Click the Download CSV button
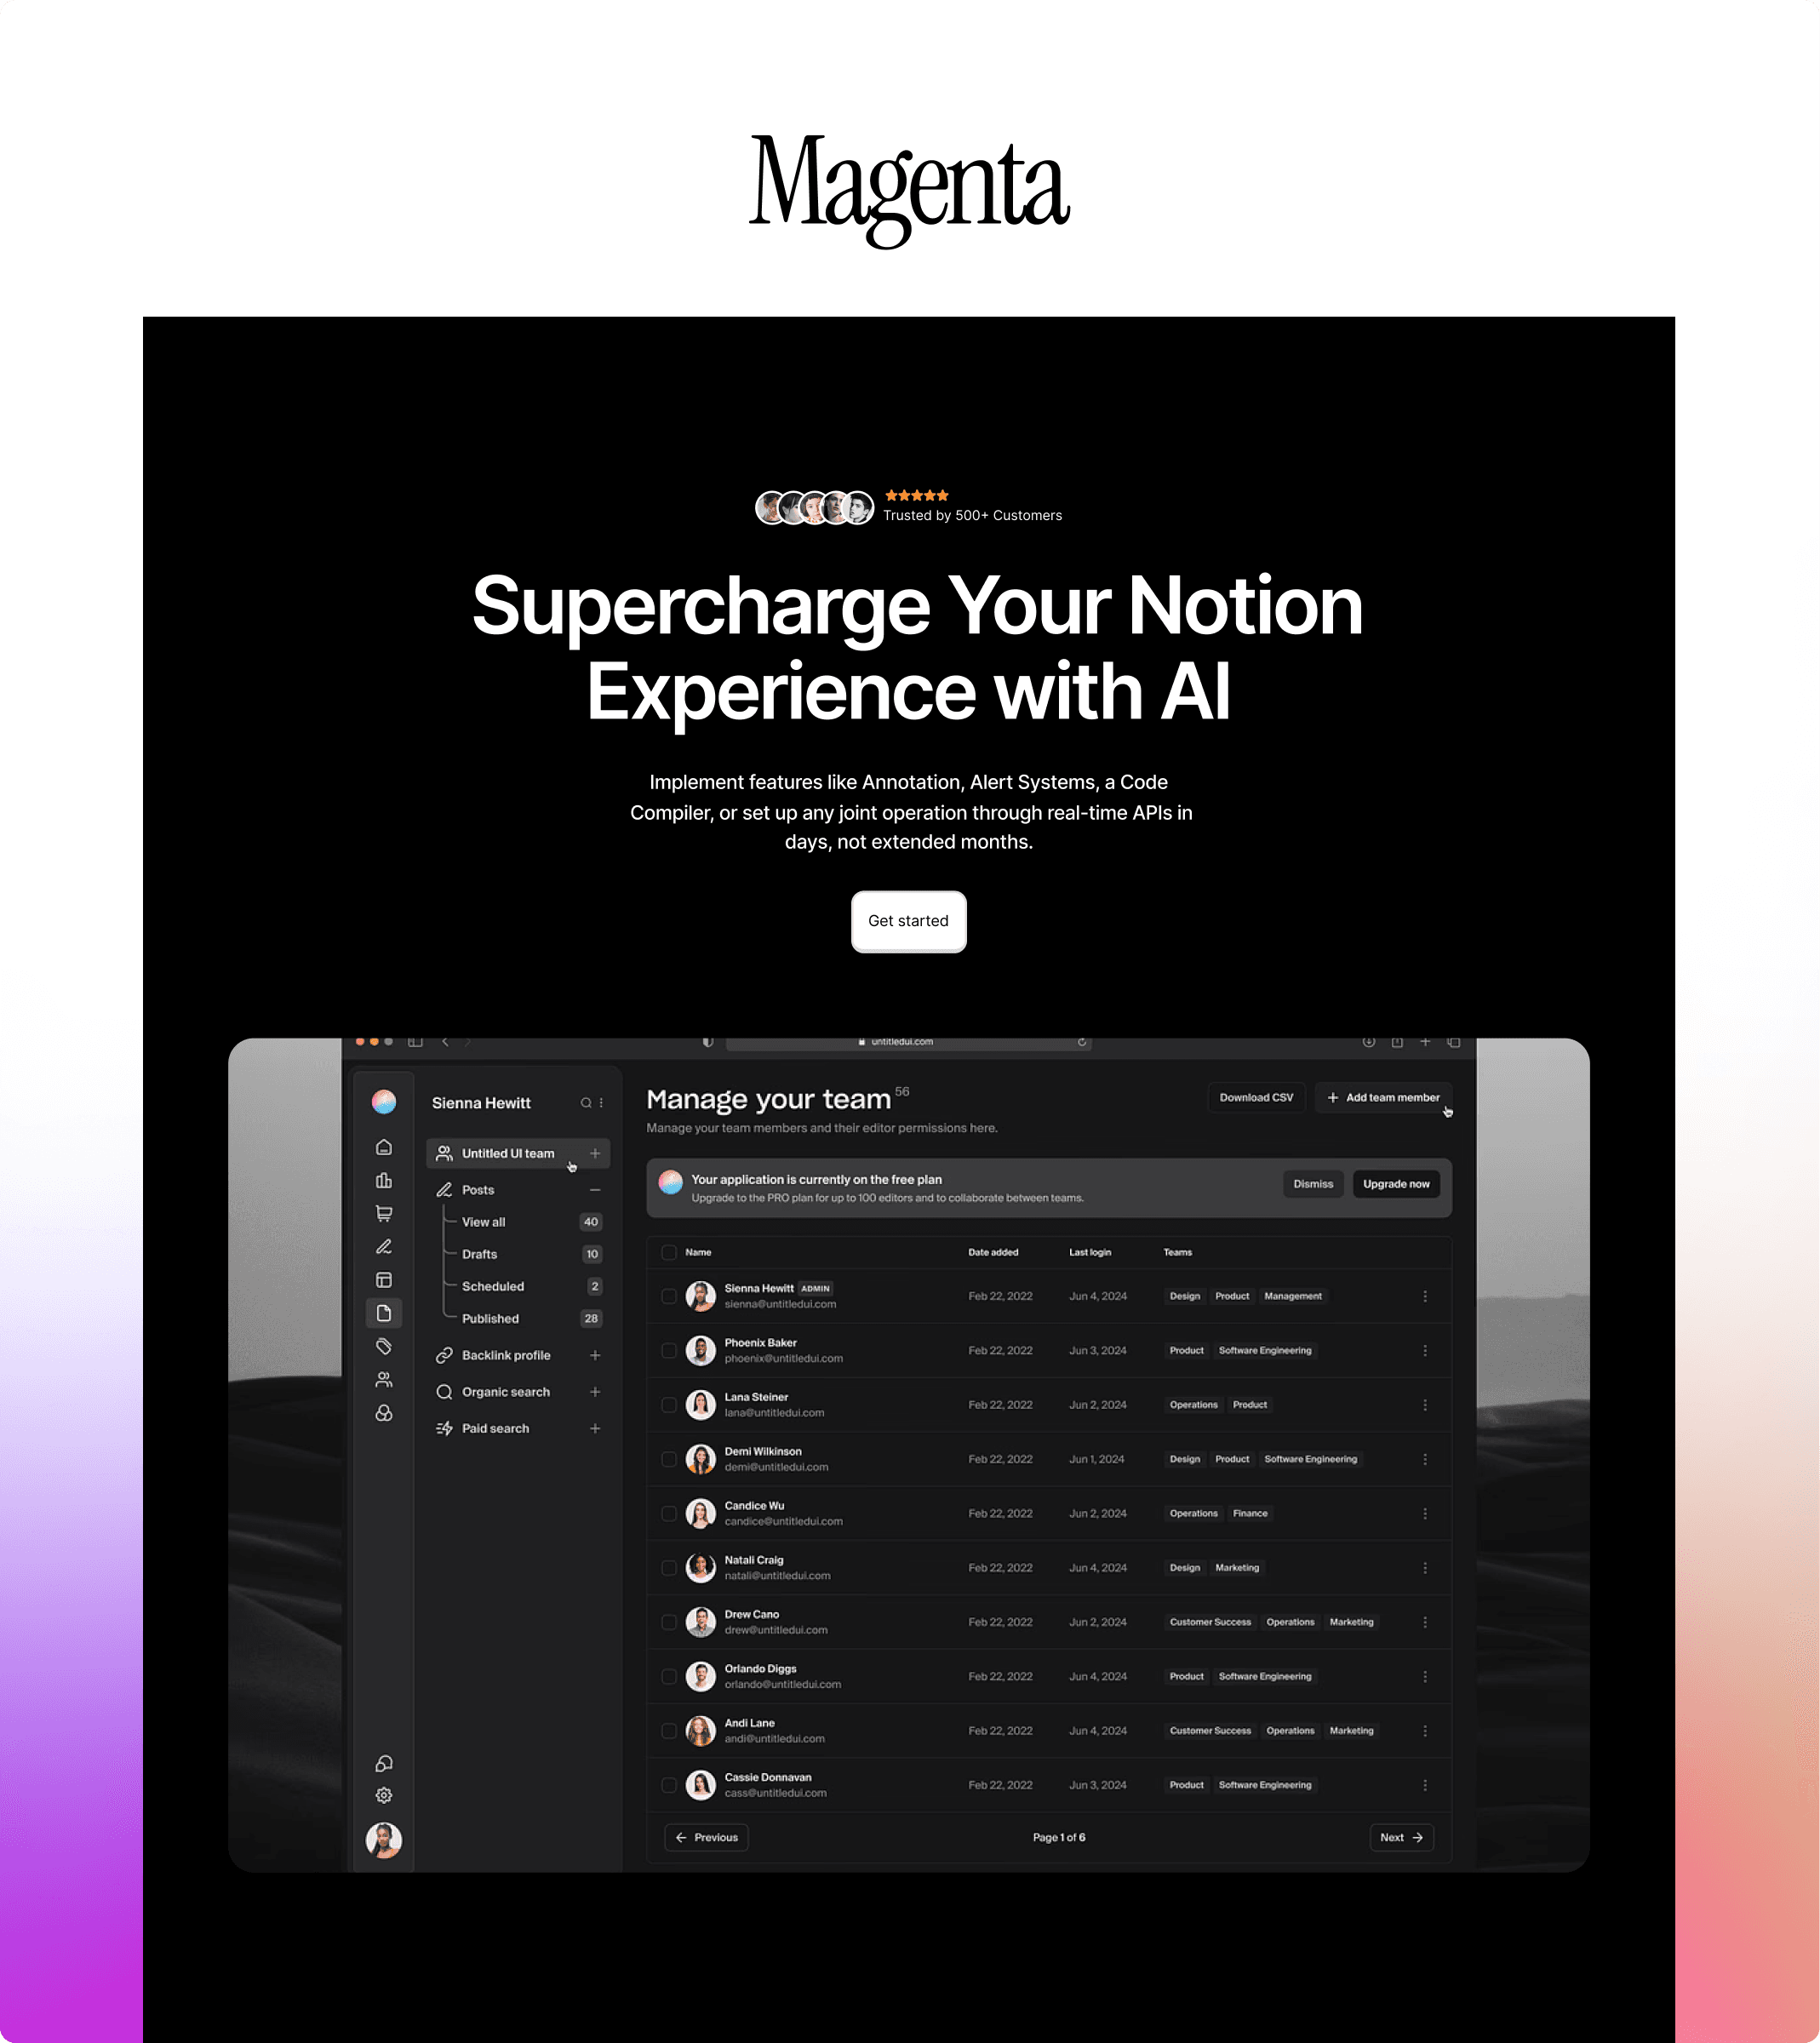Image resolution: width=1820 pixels, height=2043 pixels. click(1254, 1098)
